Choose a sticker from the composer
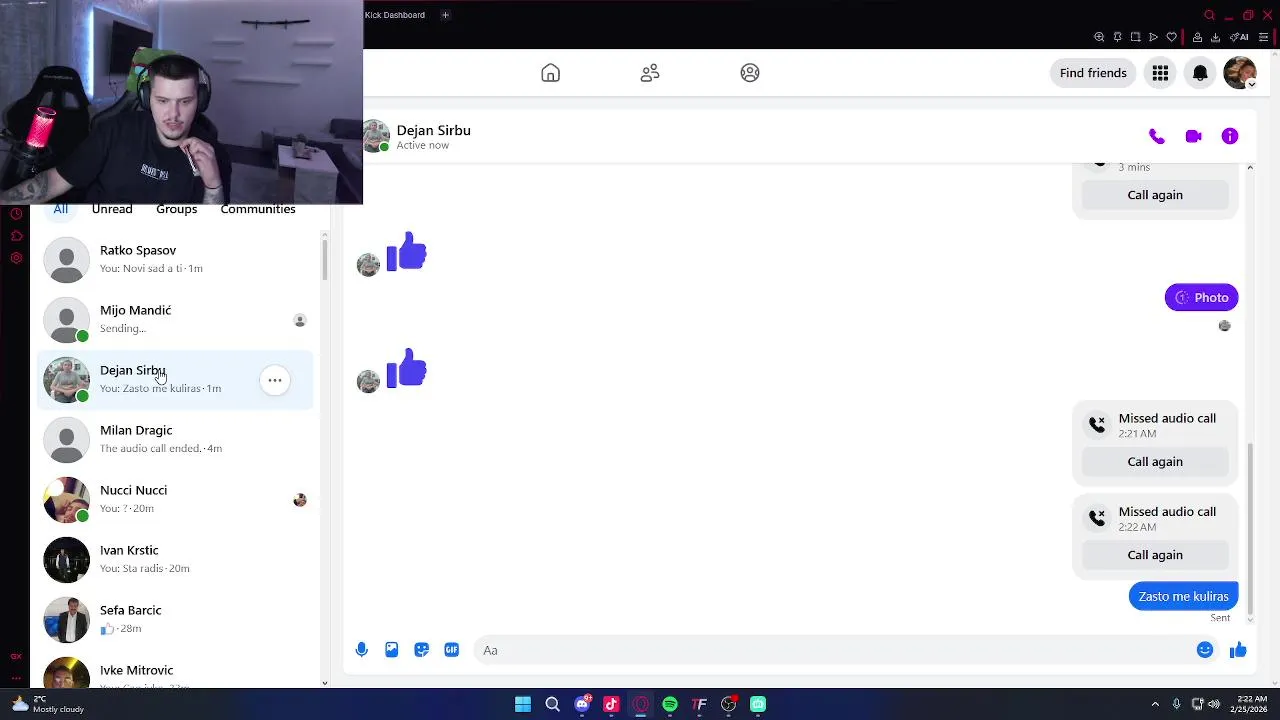 pos(422,650)
